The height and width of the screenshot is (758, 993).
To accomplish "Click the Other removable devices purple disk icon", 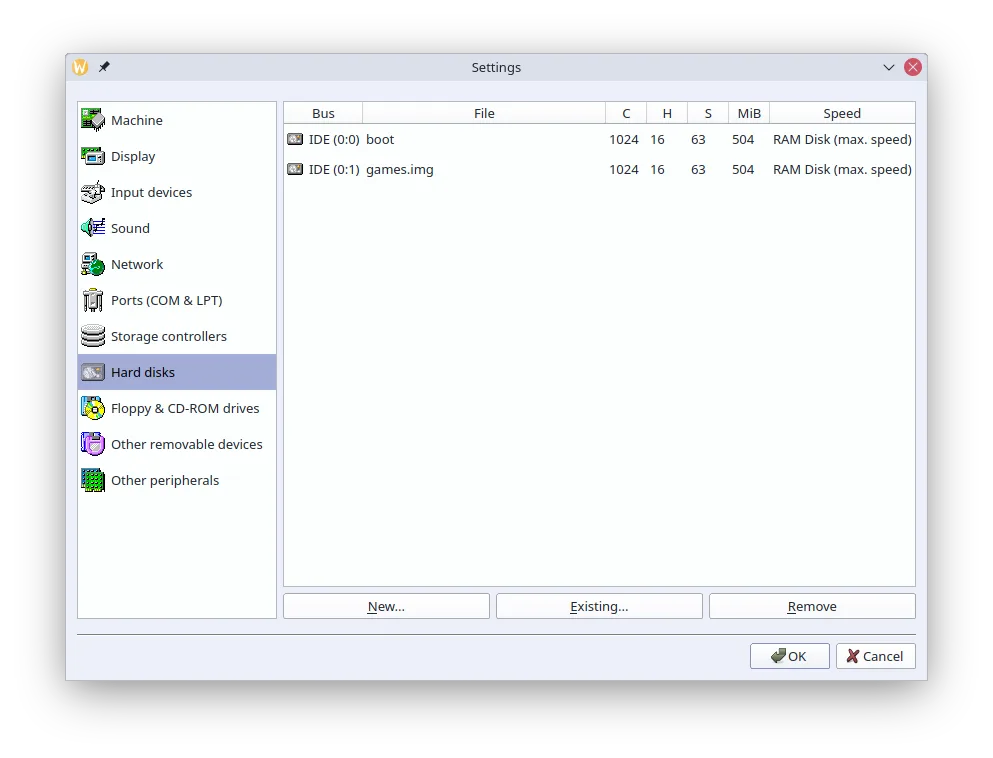I will pyautogui.click(x=93, y=444).
